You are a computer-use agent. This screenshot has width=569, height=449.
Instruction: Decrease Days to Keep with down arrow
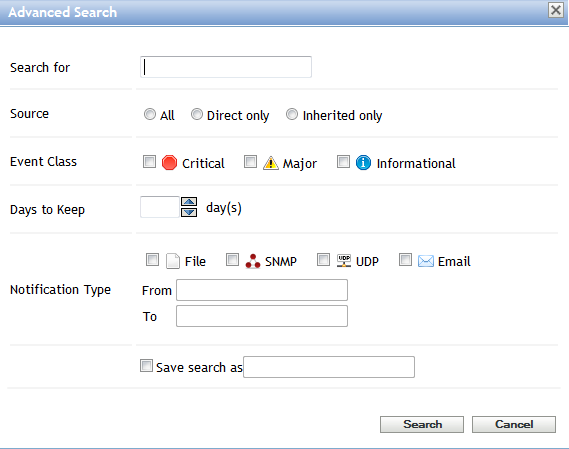point(189,212)
